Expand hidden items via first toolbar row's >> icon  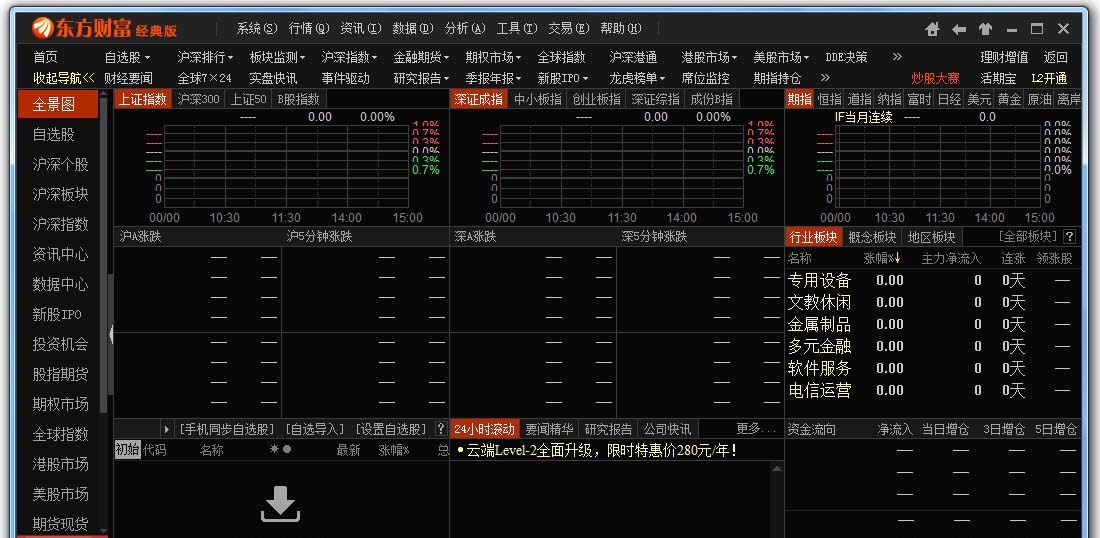coord(897,57)
